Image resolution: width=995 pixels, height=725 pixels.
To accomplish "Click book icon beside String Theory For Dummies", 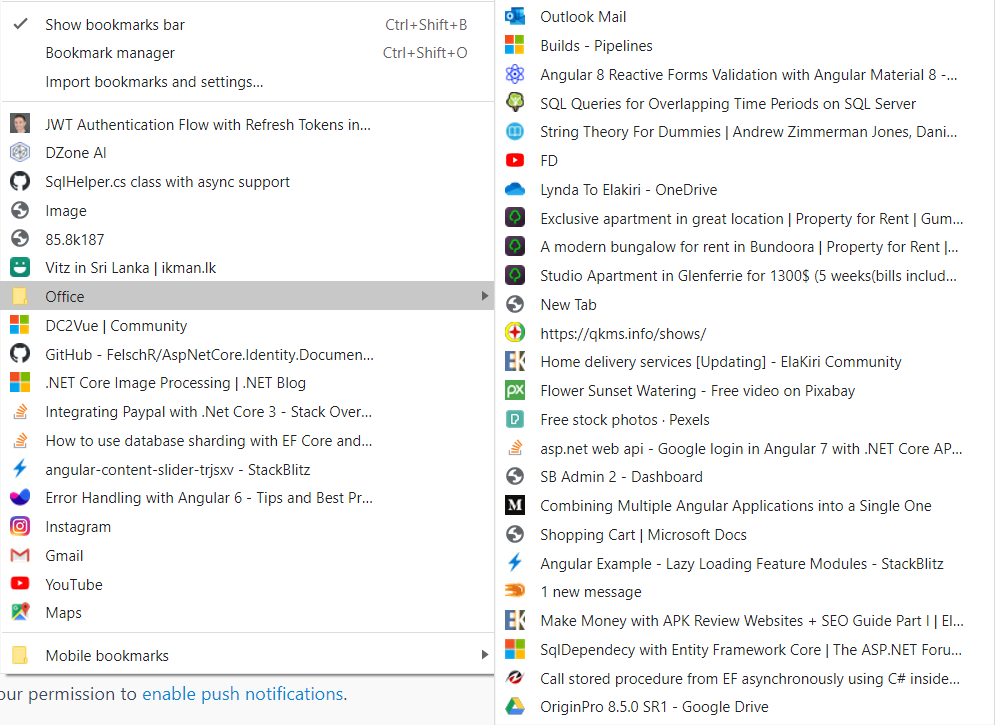I will tap(515, 131).
